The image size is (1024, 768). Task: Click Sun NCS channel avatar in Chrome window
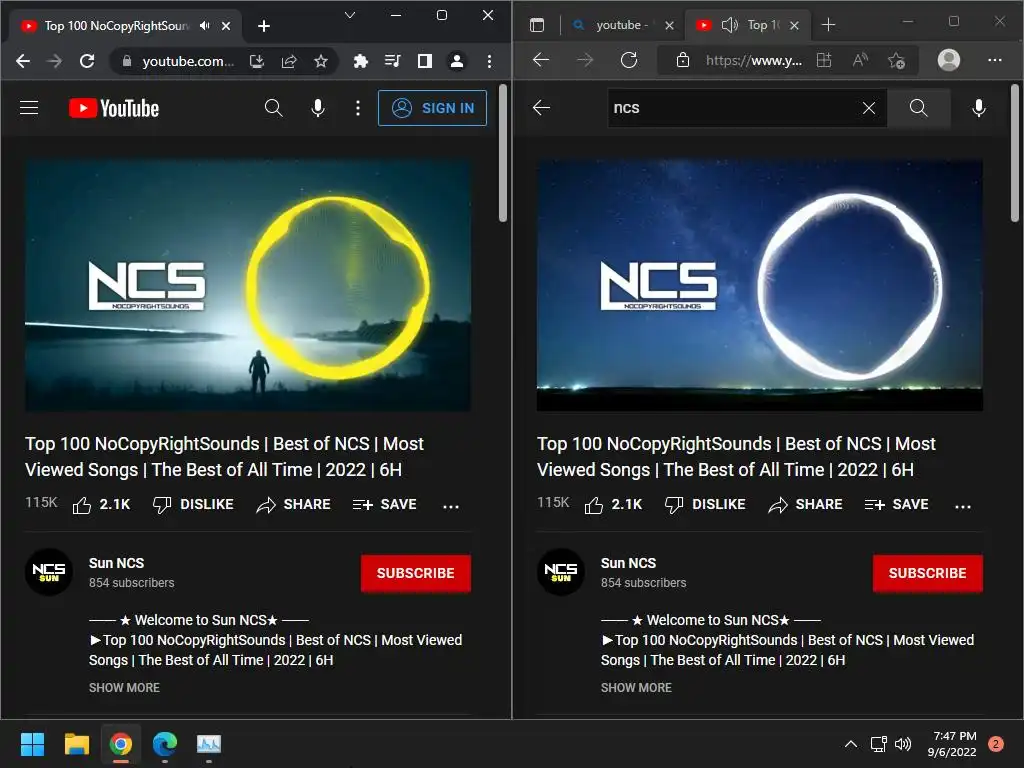click(x=49, y=572)
